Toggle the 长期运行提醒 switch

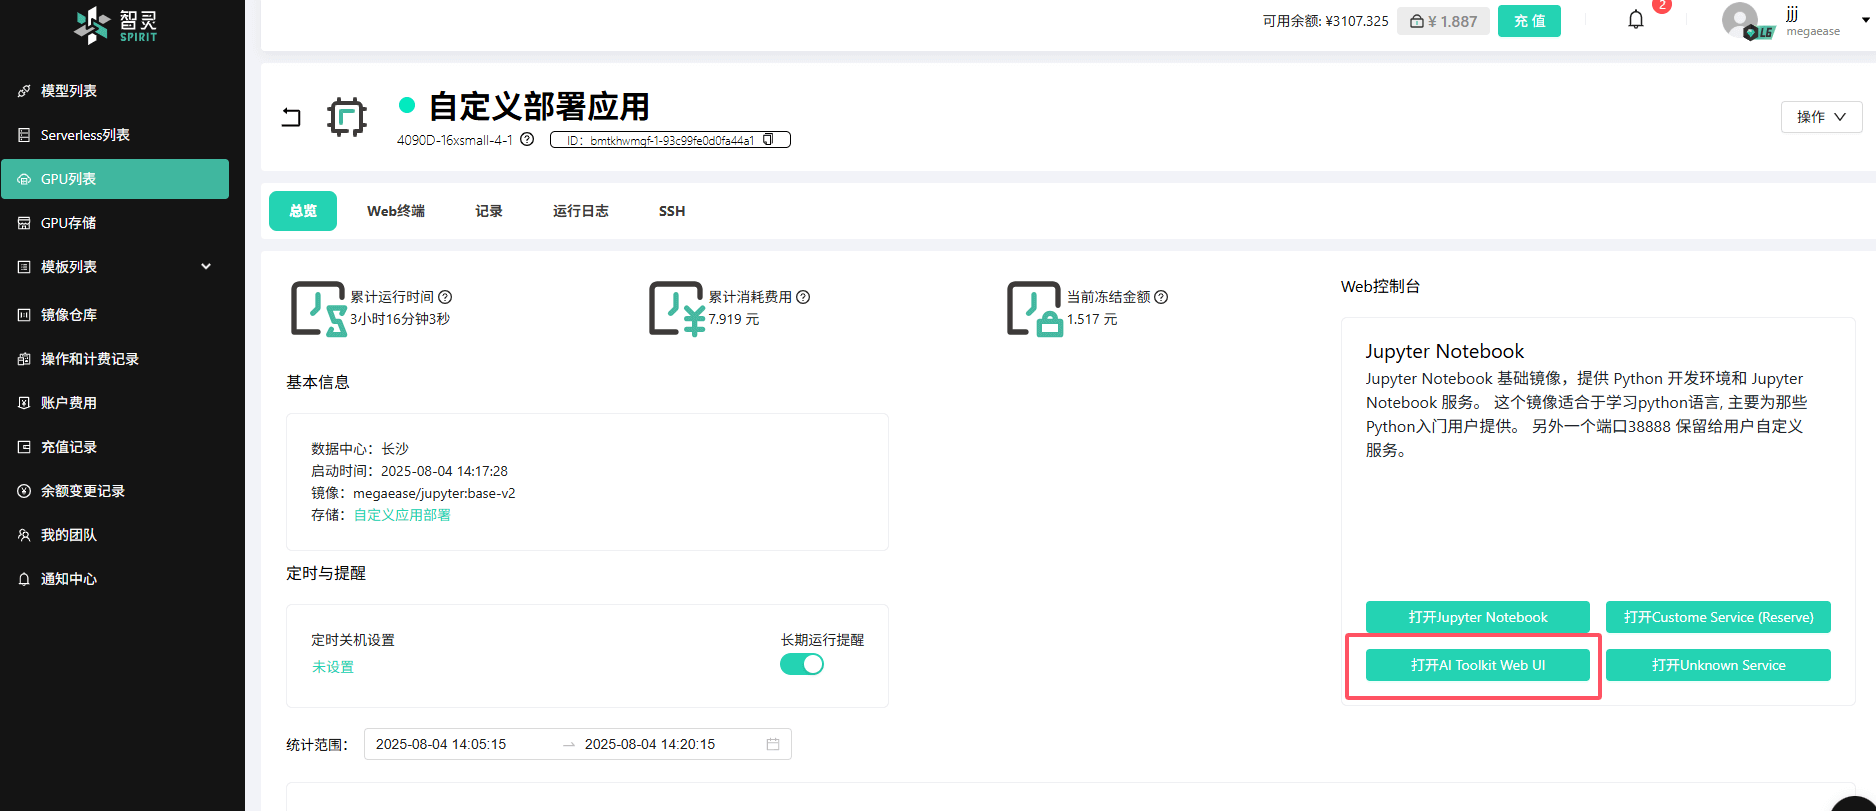(802, 664)
